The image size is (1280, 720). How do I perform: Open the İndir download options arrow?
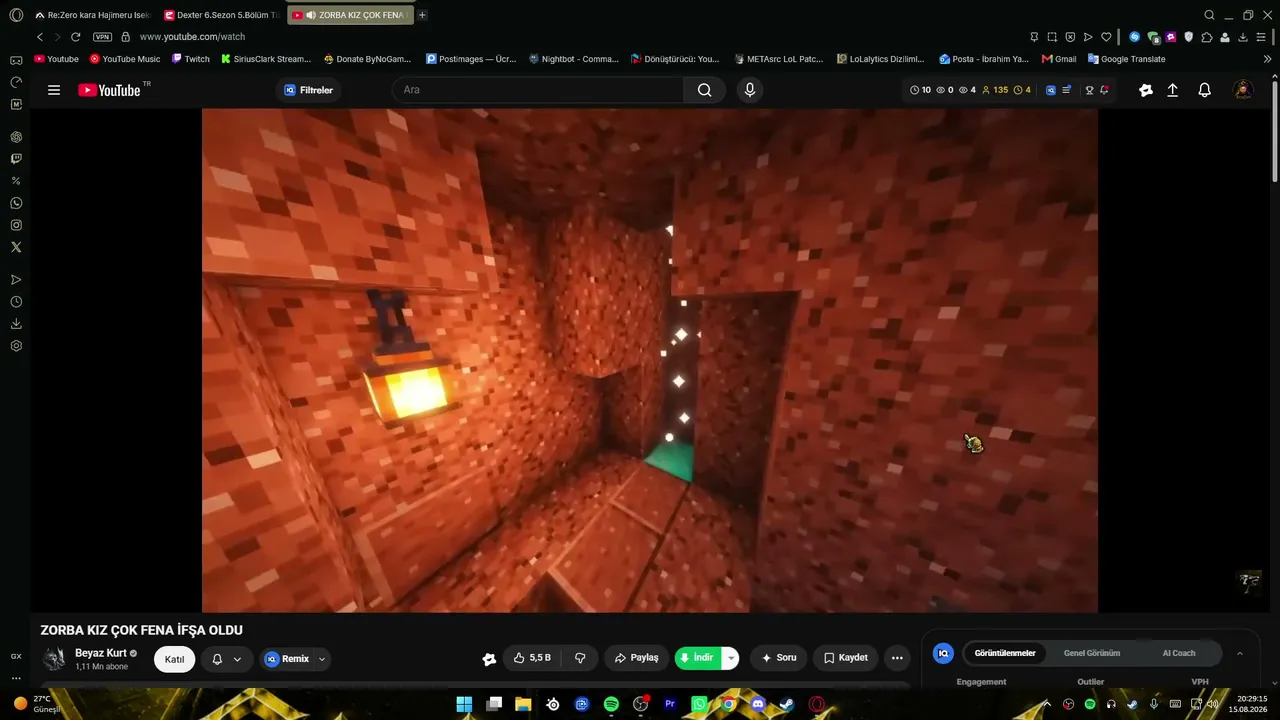click(731, 658)
